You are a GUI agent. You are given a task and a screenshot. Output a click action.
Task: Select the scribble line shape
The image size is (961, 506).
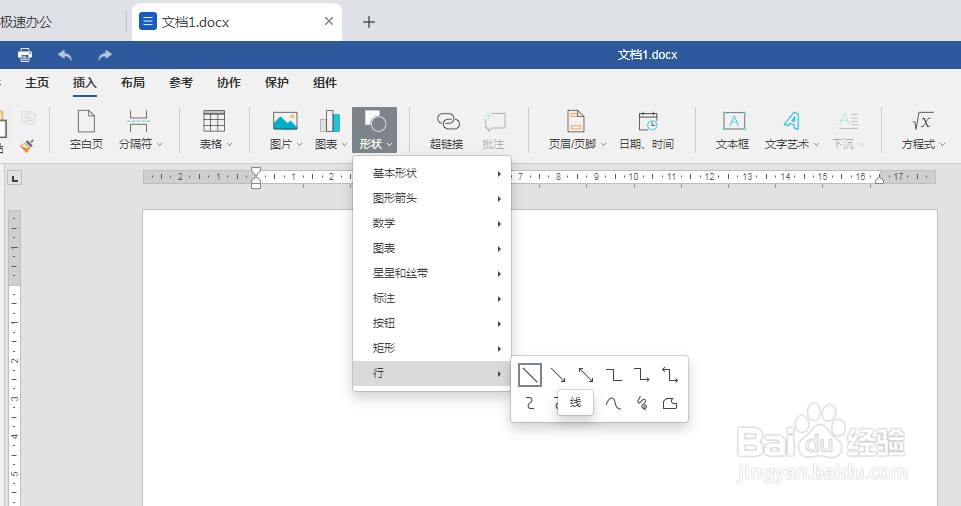(x=642, y=403)
